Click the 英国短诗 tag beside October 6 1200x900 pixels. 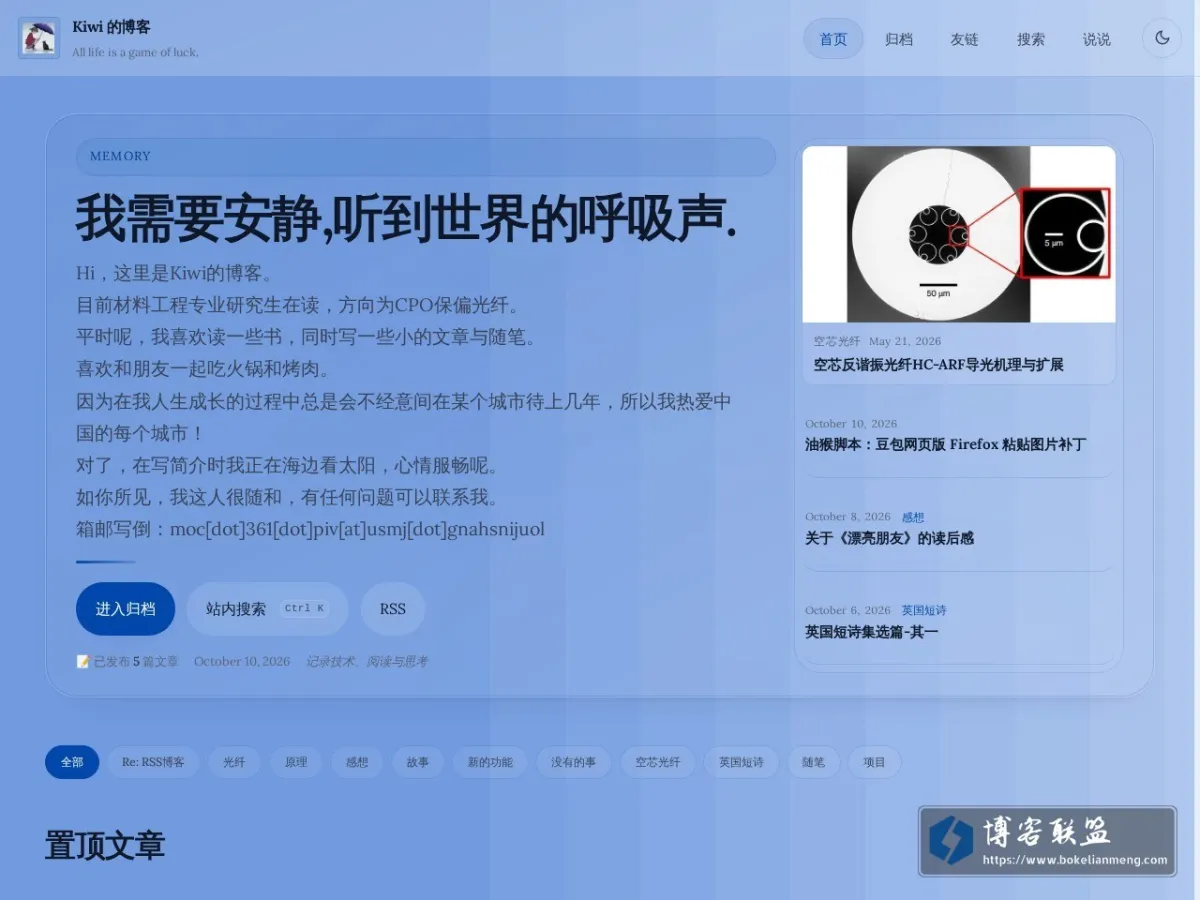pos(924,610)
